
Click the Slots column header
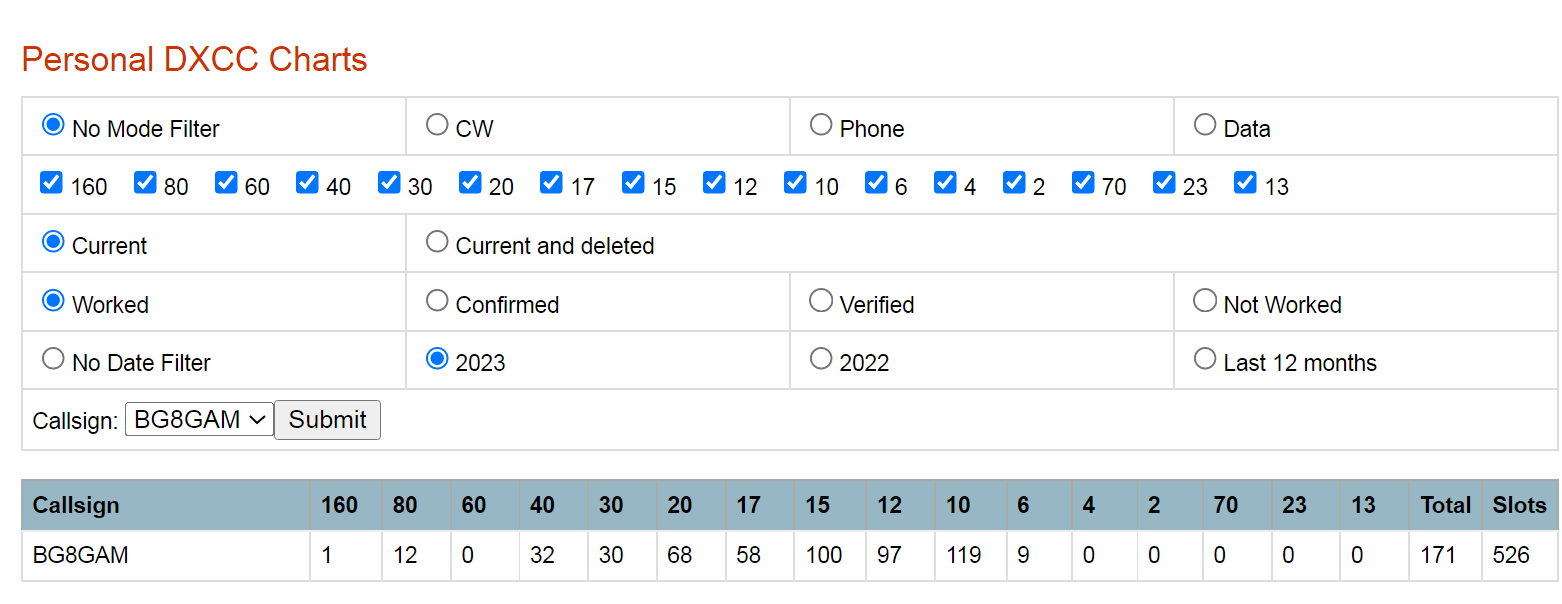coord(1519,505)
